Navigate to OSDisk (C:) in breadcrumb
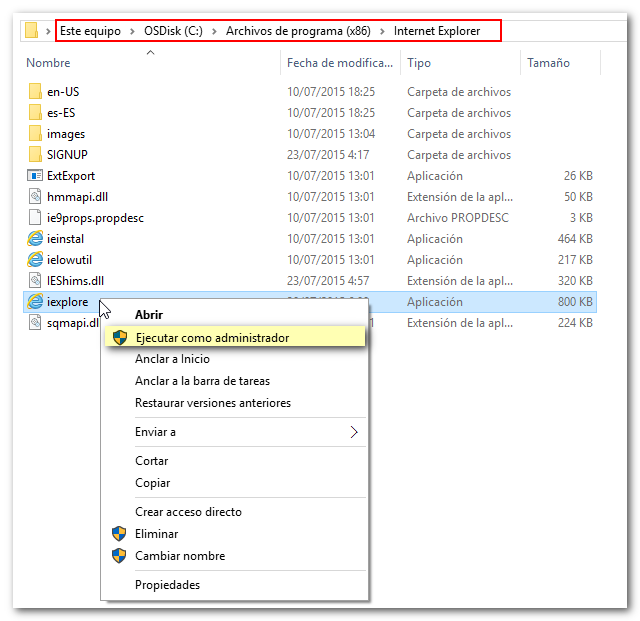This screenshot has height=621, width=640. [173, 31]
